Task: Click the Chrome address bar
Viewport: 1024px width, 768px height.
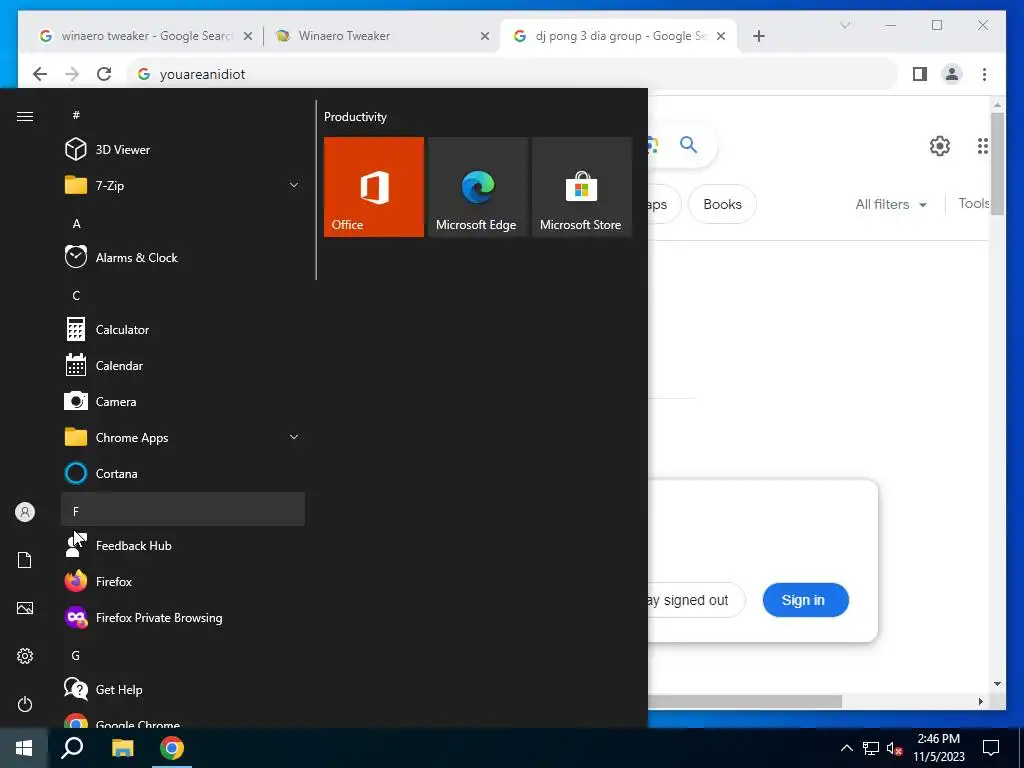Action: click(x=512, y=74)
